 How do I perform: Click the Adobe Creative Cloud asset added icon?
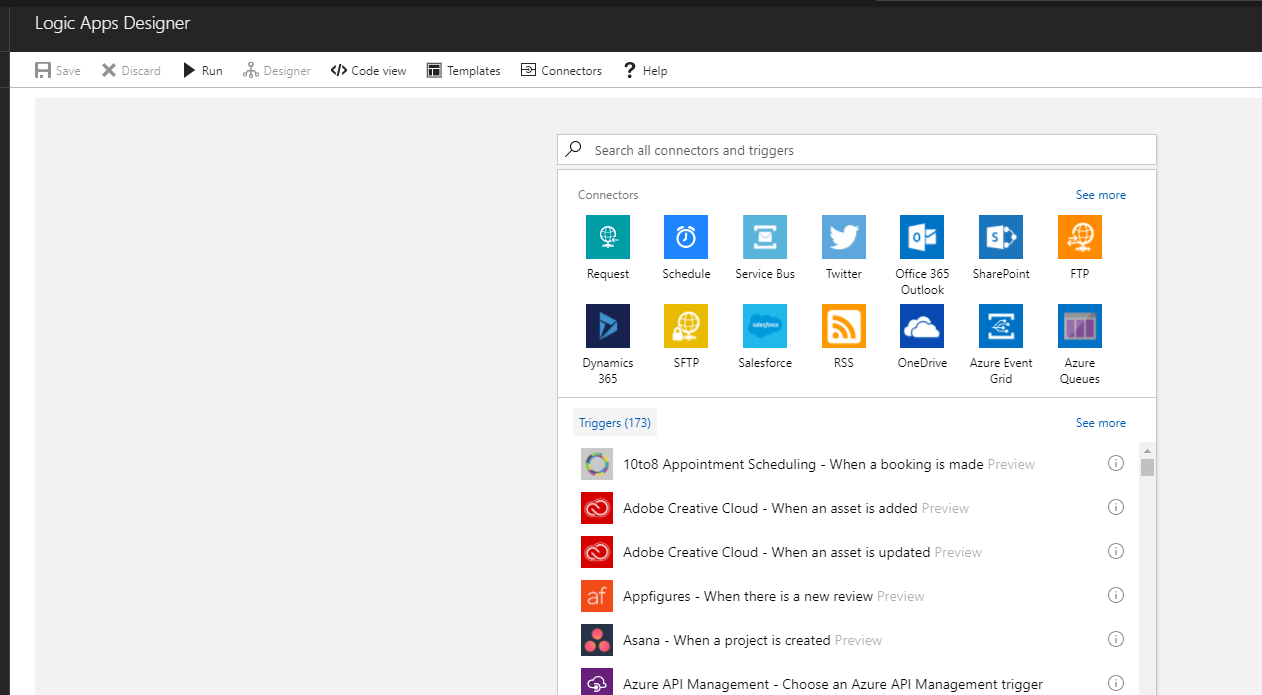tap(597, 508)
